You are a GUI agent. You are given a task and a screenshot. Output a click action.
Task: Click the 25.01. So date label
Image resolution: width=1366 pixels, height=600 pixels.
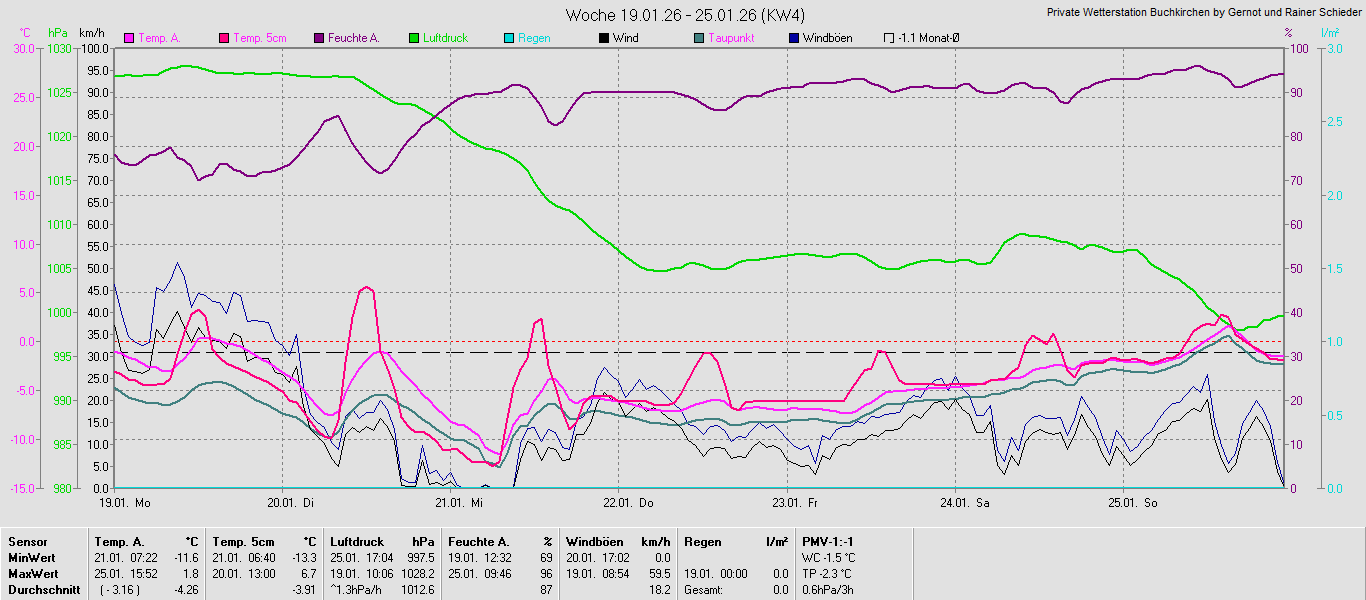click(1133, 503)
